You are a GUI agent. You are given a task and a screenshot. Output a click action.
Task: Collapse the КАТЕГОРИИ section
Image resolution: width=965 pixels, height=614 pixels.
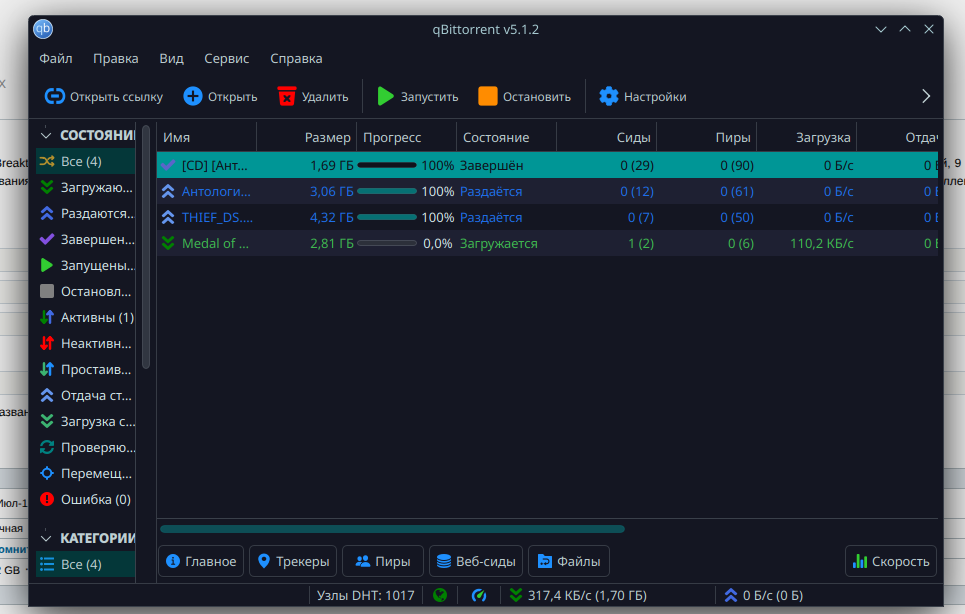point(46,538)
